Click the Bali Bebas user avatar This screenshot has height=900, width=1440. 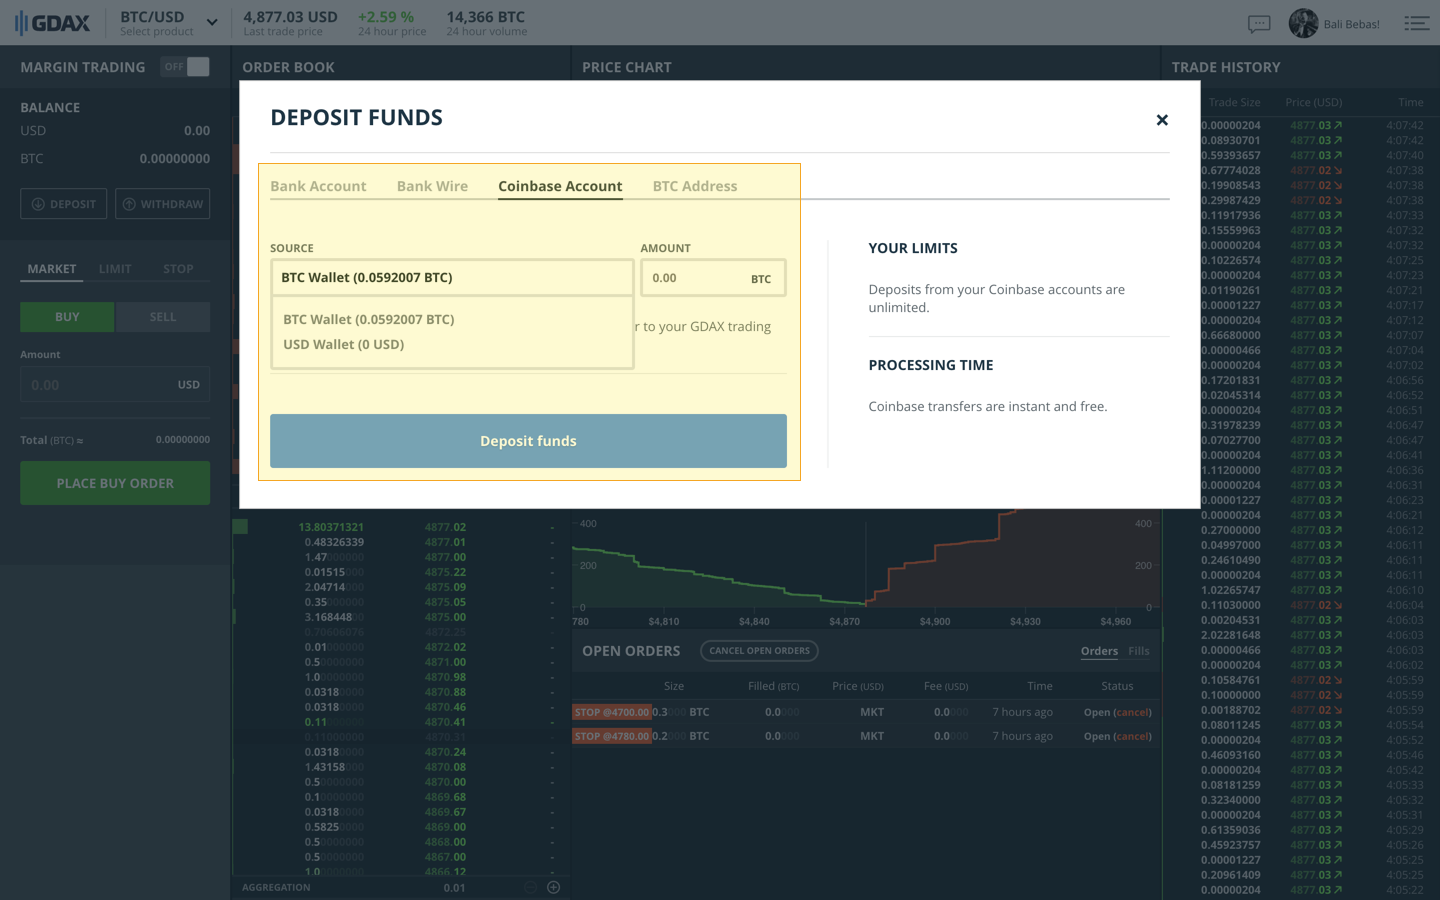[x=1303, y=23]
